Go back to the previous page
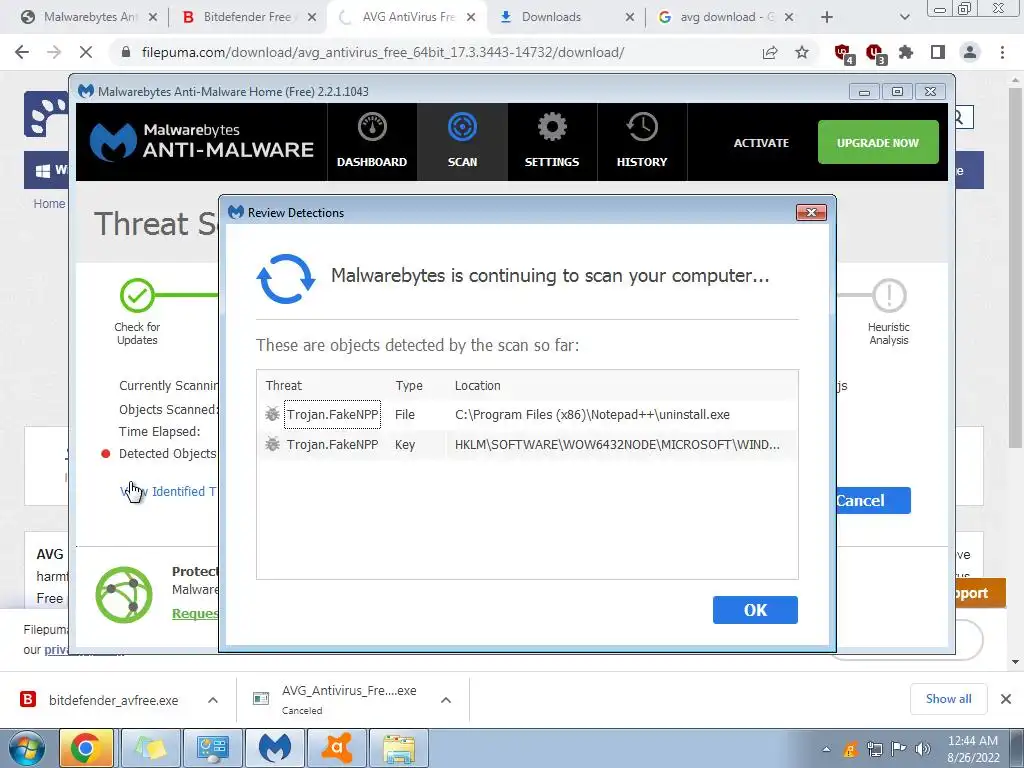This screenshot has width=1024, height=768. coord(22,52)
